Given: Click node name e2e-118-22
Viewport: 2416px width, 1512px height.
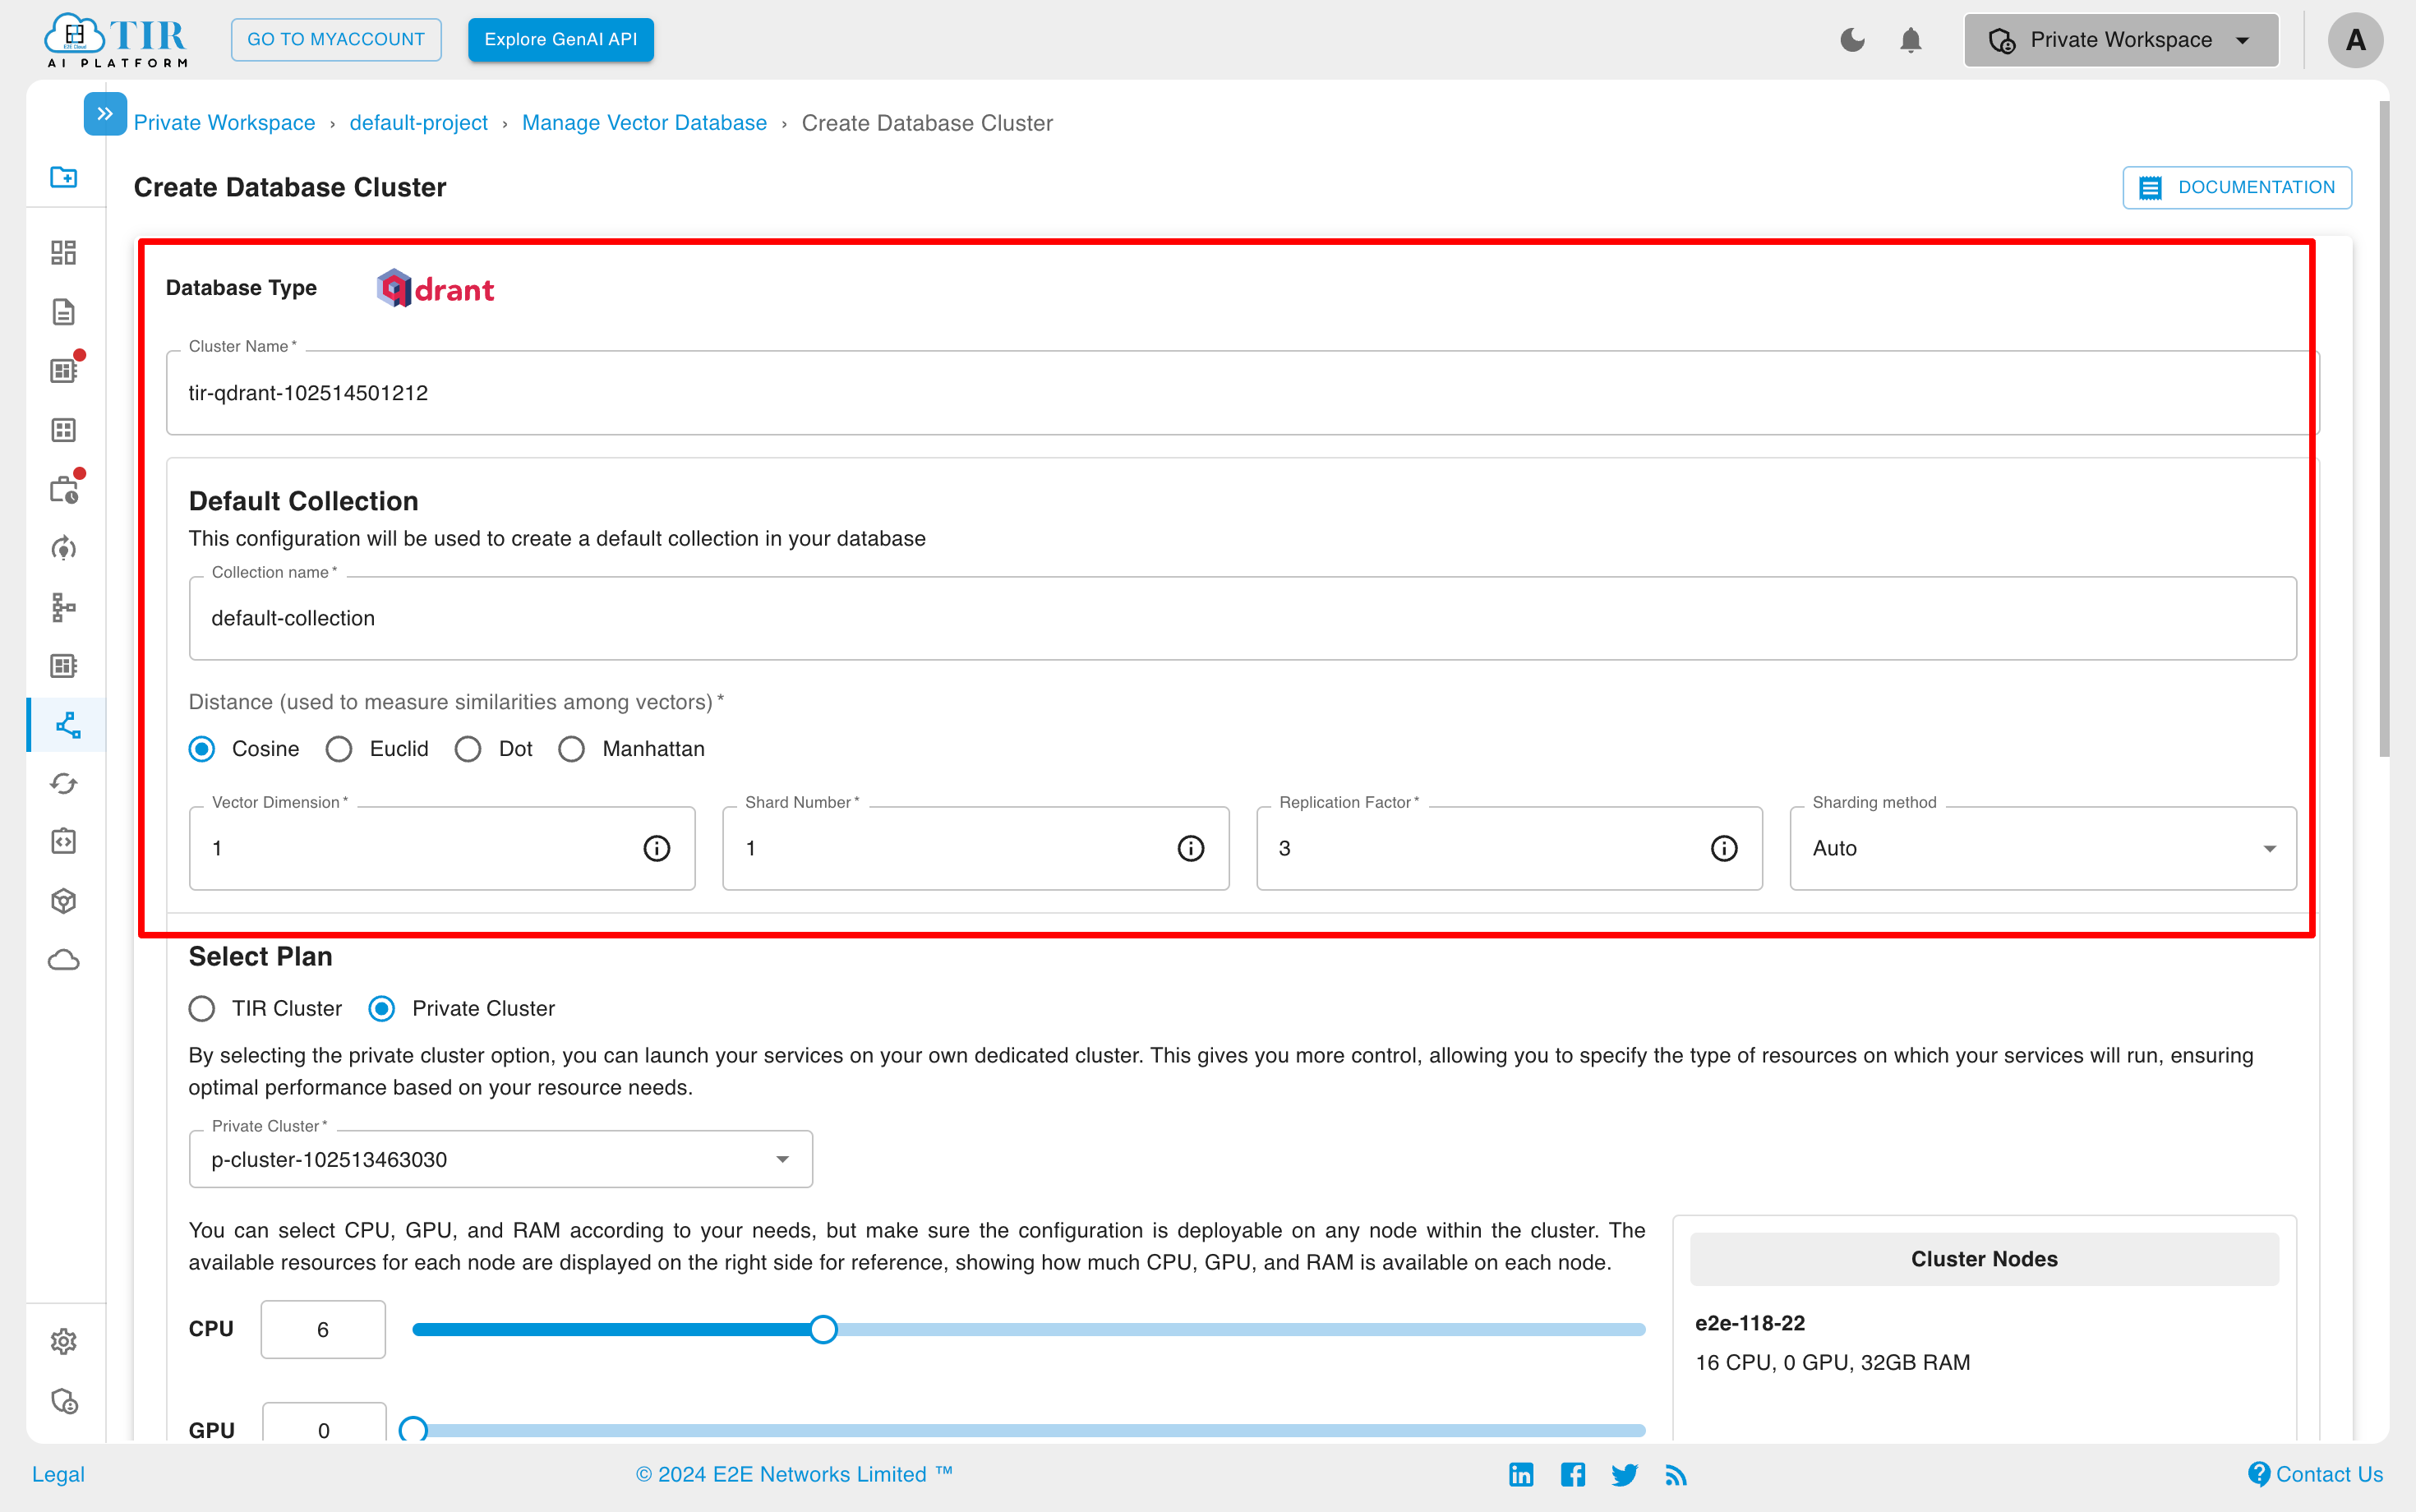Looking at the screenshot, I should click(1750, 1323).
